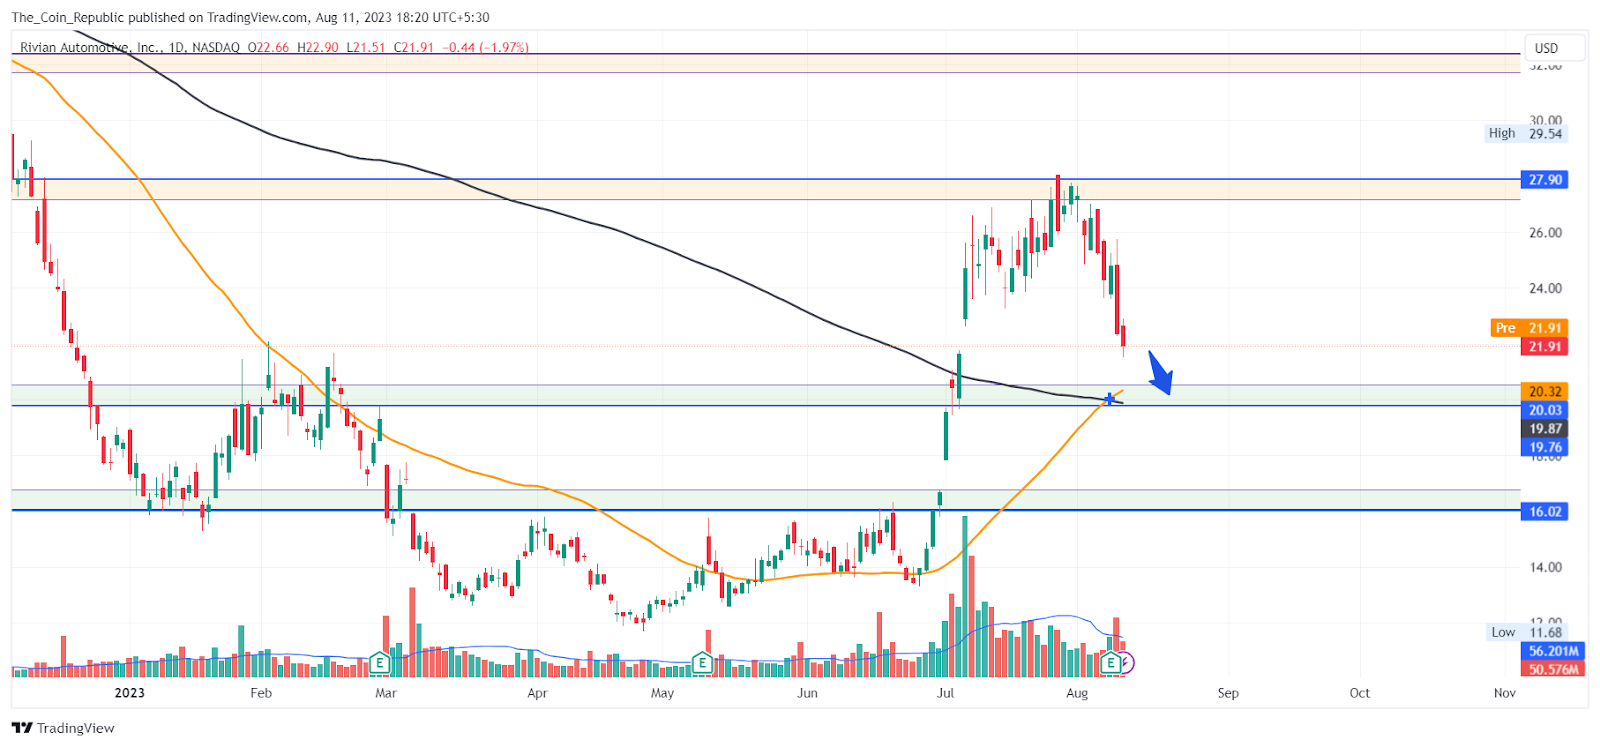Click the C21.91 close value
The width and height of the screenshot is (1600, 747).
[x=414, y=47]
